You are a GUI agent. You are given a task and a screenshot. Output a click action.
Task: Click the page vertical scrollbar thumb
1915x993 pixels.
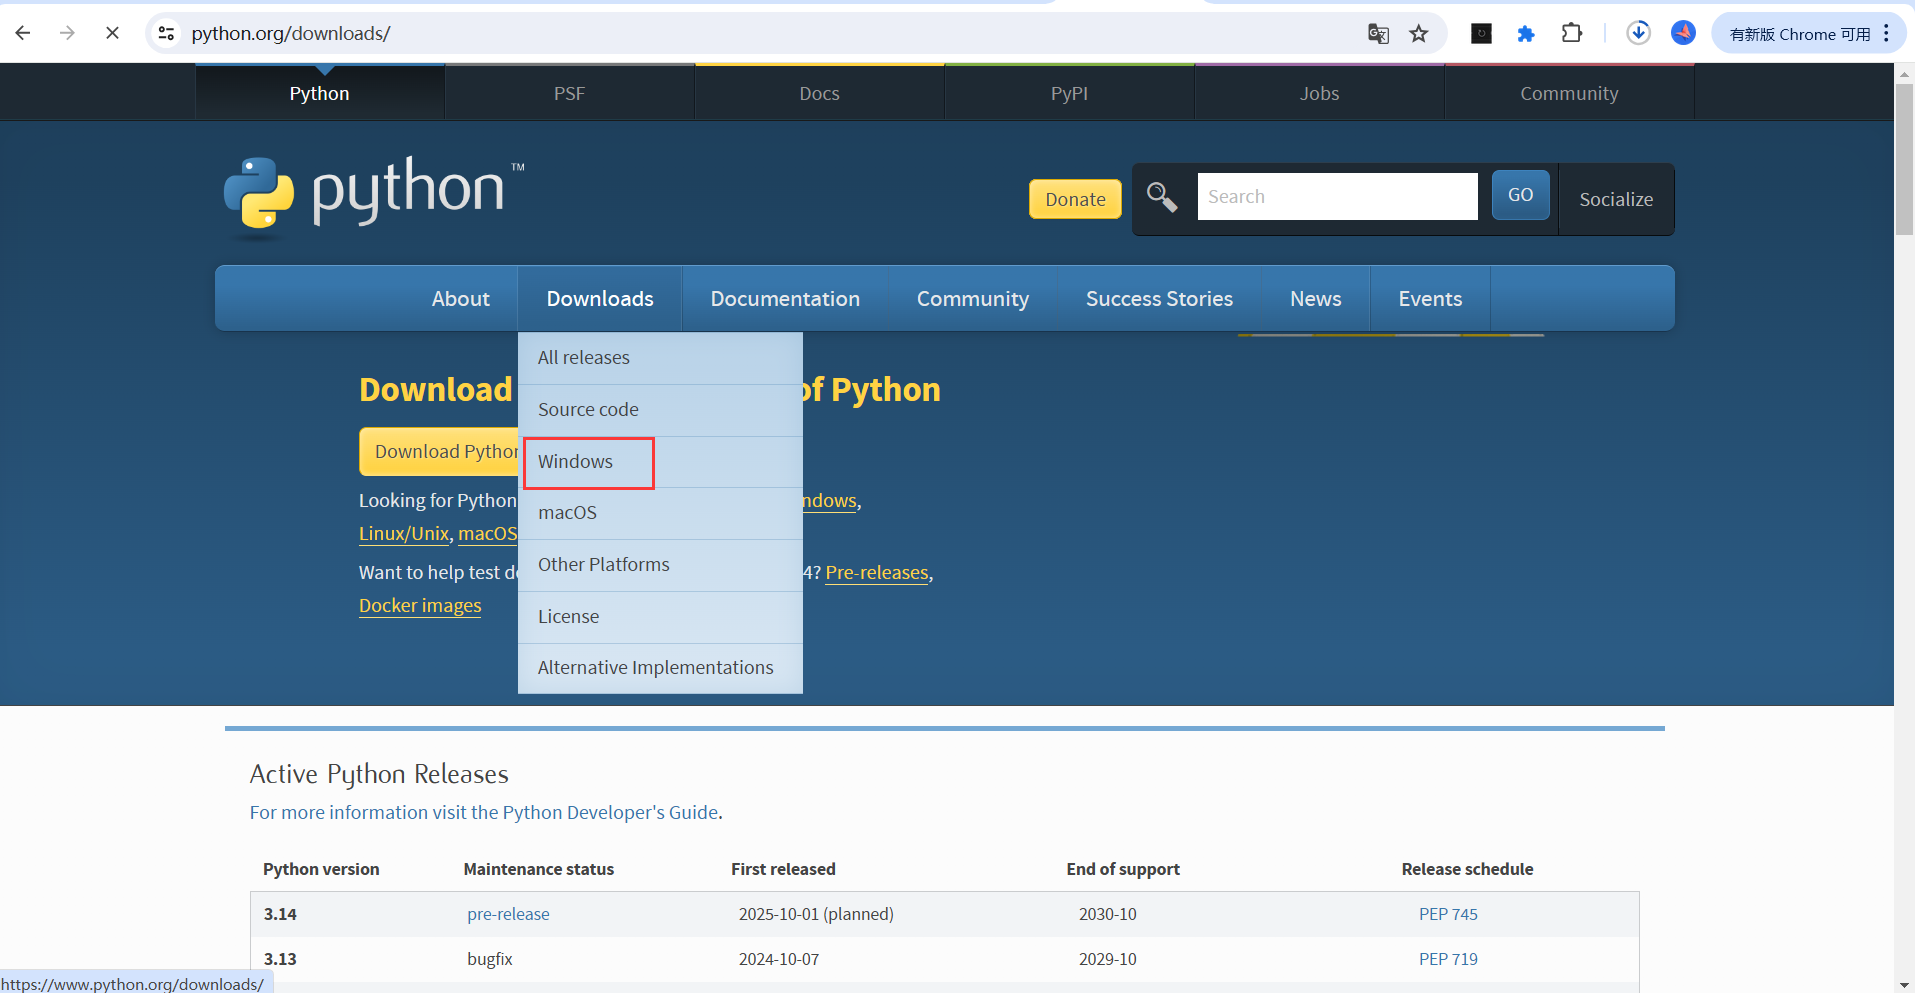point(1904,160)
